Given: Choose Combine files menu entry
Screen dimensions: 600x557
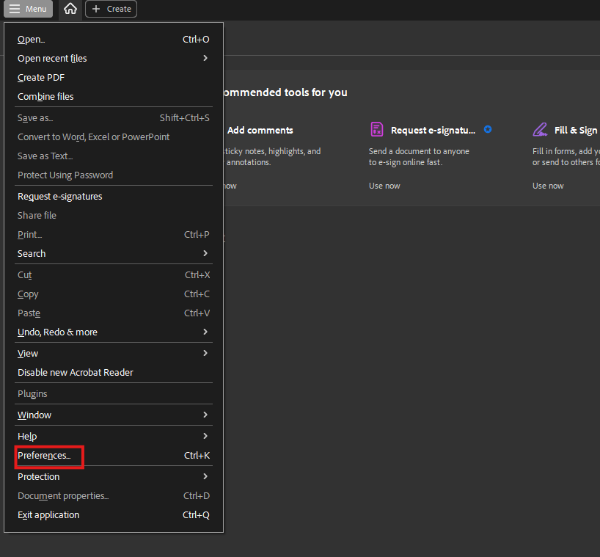Looking at the screenshot, I should [x=113, y=97].
